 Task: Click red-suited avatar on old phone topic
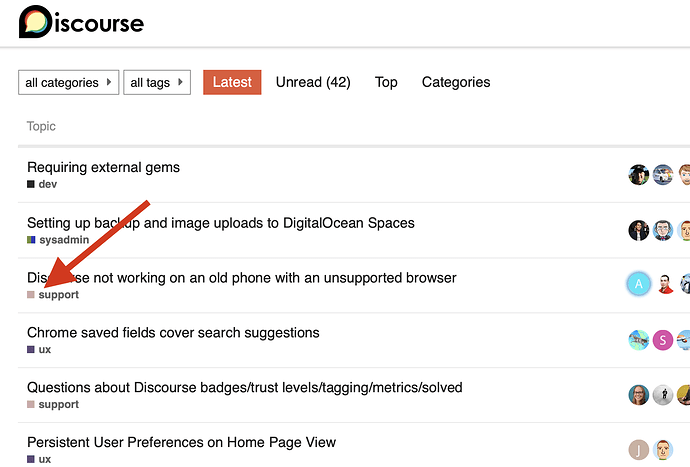click(x=665, y=284)
